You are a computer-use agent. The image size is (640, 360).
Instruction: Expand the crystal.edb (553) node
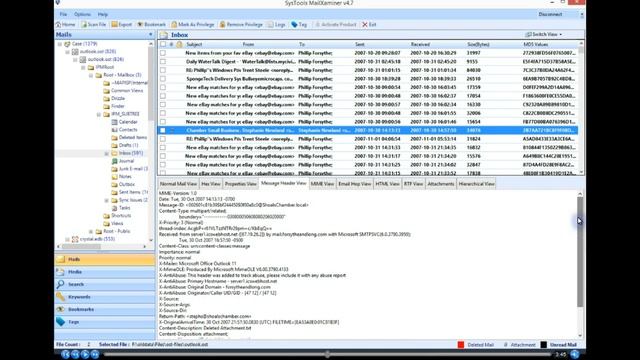click(67, 239)
